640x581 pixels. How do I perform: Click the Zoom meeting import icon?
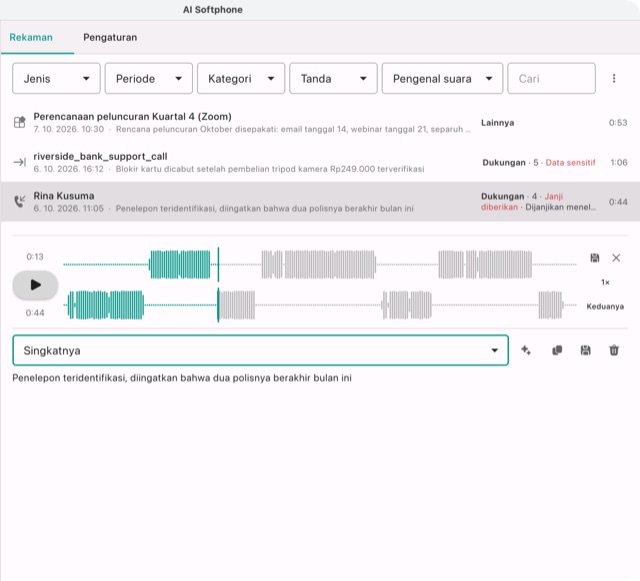click(x=20, y=122)
